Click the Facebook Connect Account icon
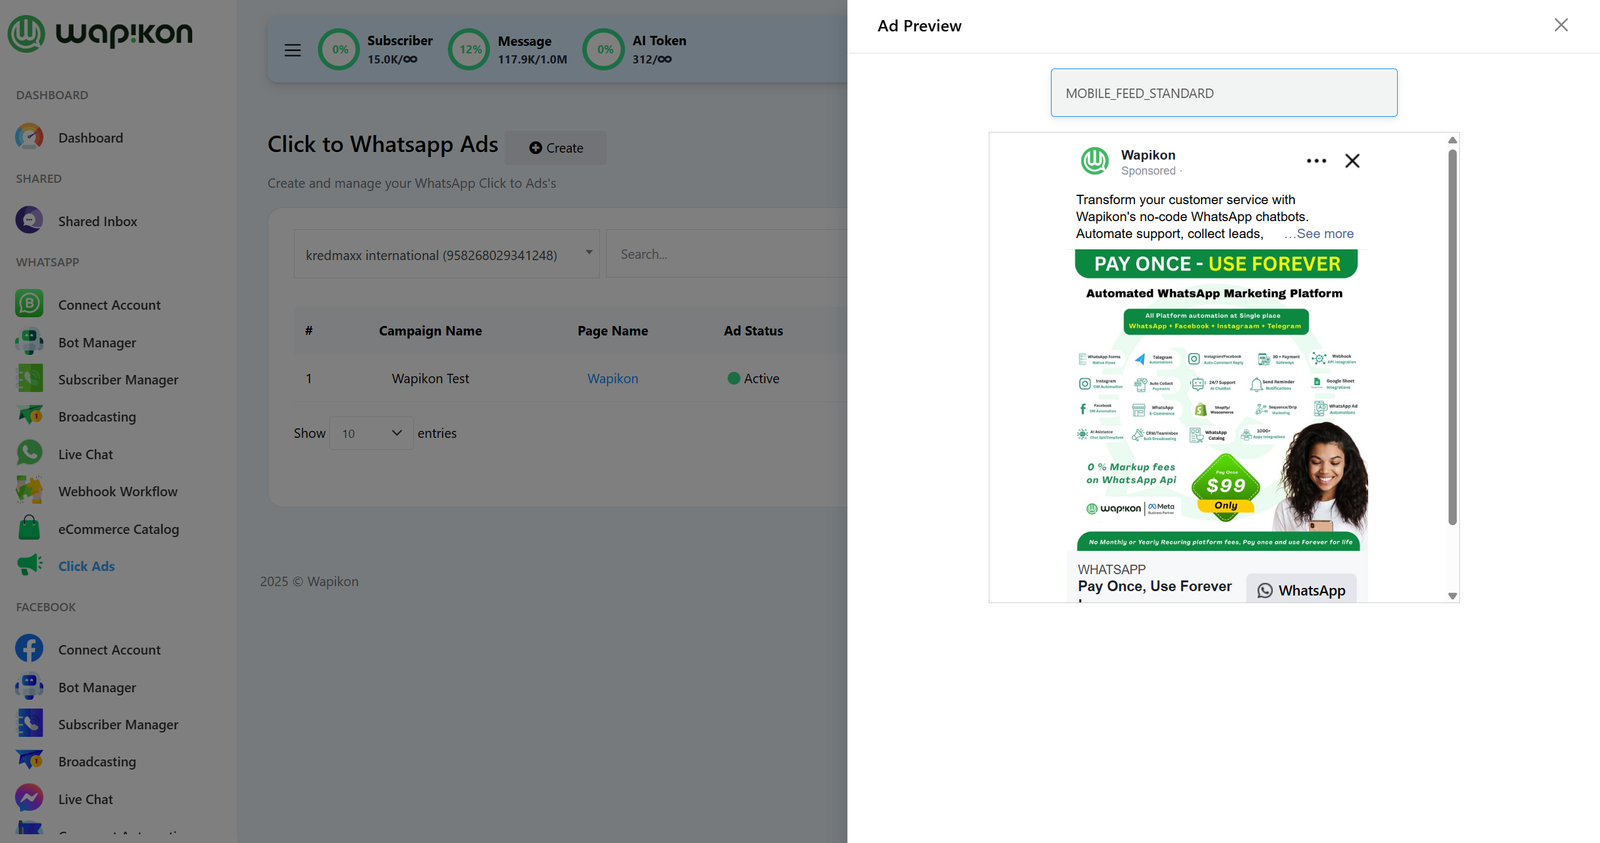This screenshot has height=843, width=1600. pos(29,649)
